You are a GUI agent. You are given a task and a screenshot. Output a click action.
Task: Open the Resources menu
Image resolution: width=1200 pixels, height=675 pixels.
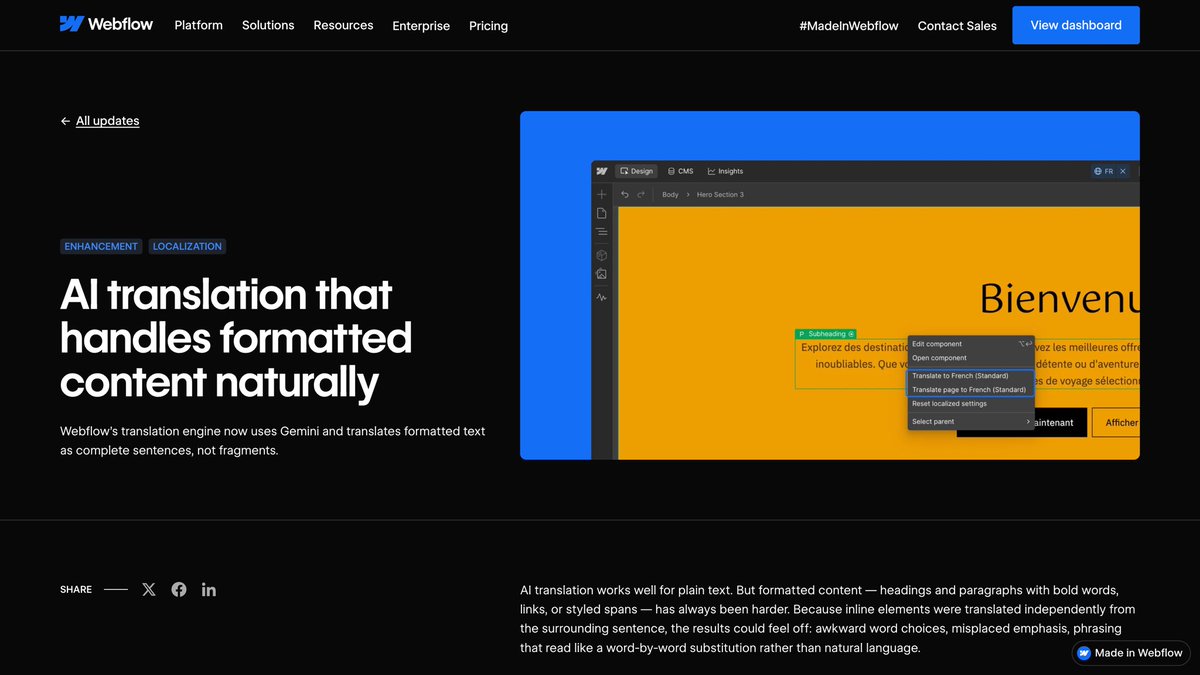coord(343,25)
